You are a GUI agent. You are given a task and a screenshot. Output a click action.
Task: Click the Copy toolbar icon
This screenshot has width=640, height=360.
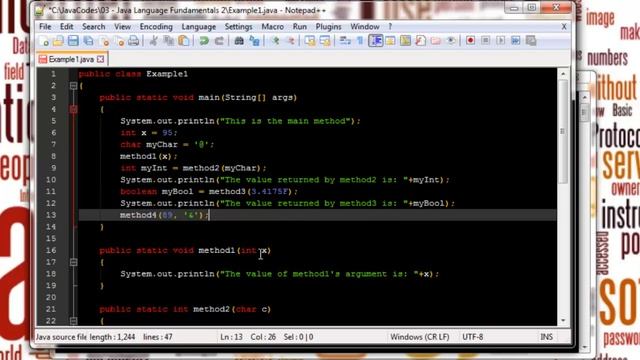tap(168, 41)
